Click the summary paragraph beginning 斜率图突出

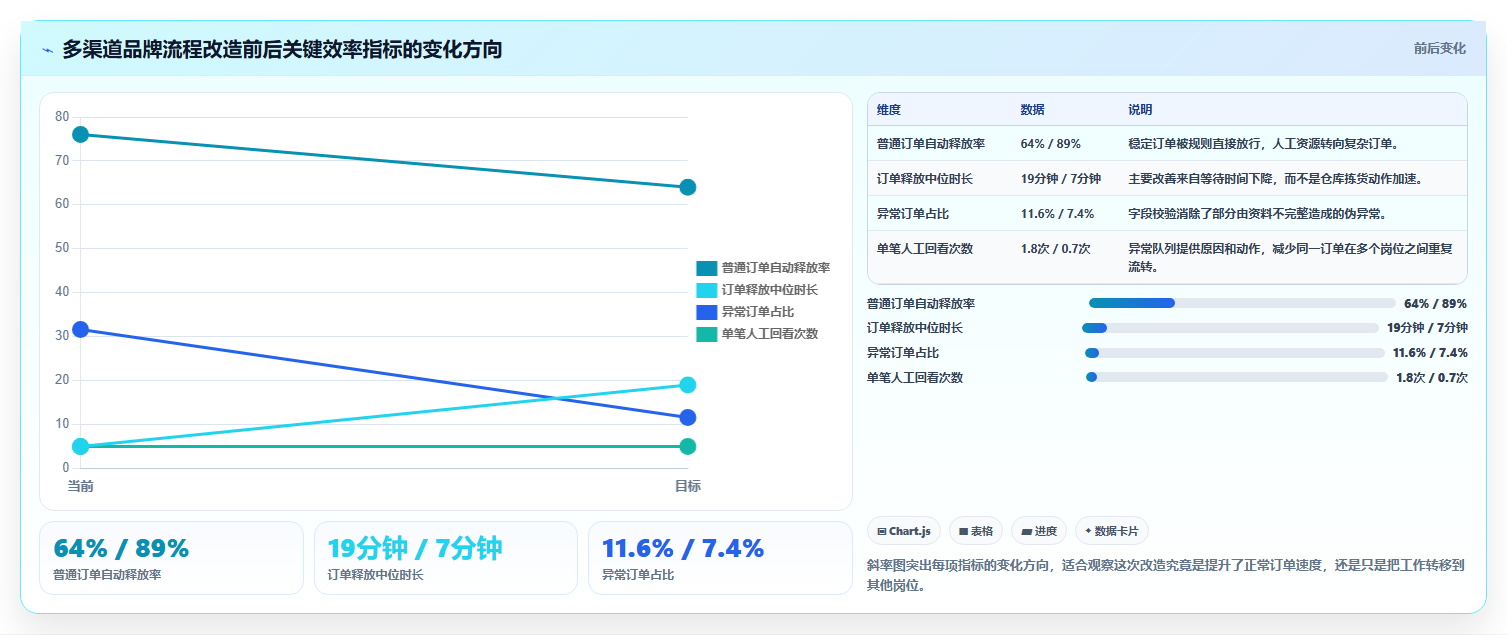point(1166,575)
